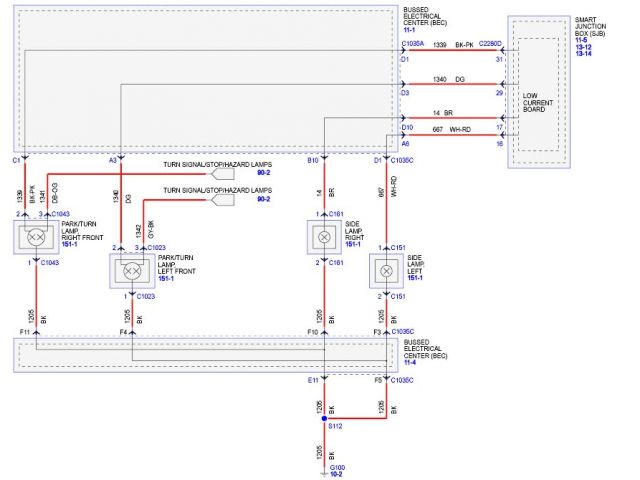Click the lower Turn Signal/Stop/Hazard Lamps arrow
The image size is (640, 480).
click(x=222, y=200)
